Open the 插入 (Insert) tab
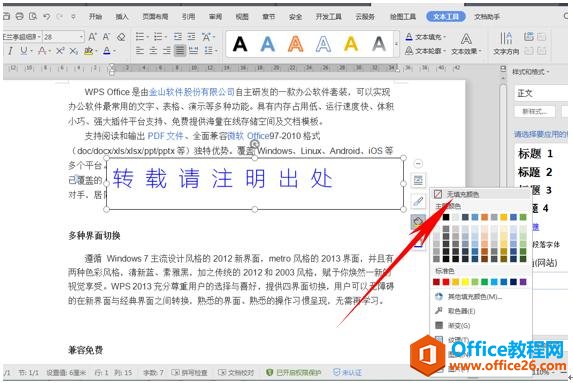 coord(122,16)
